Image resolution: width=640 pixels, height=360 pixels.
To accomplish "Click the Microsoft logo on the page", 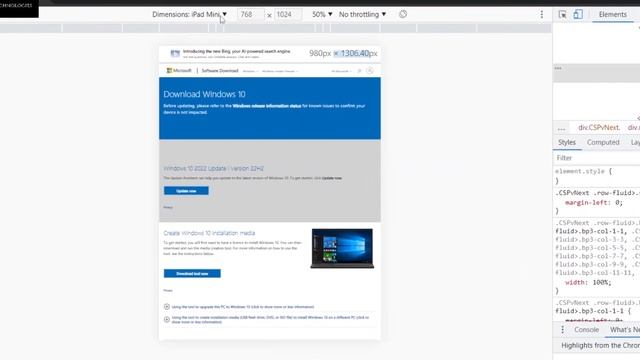I will 179,71.
